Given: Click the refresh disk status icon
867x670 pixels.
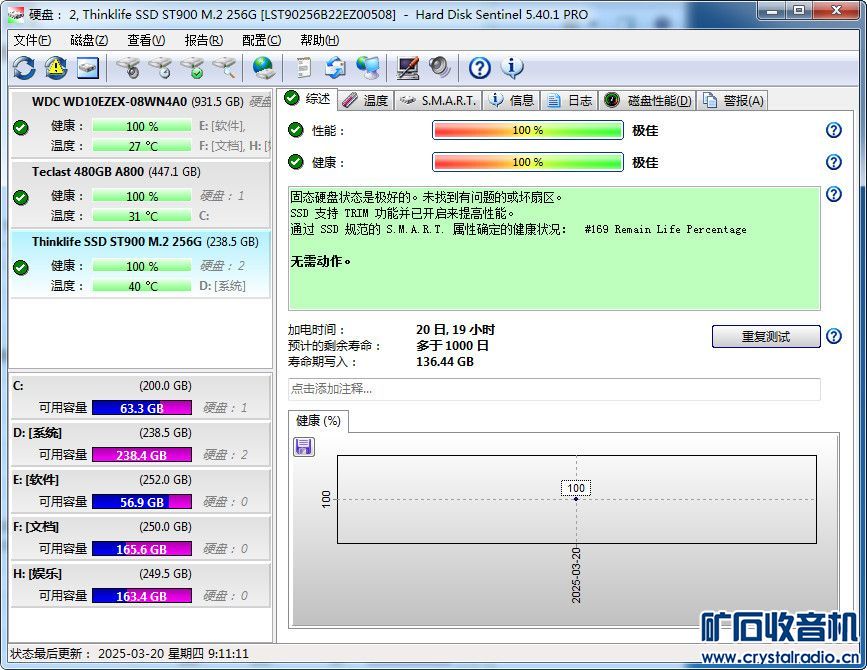Looking at the screenshot, I should [24, 69].
